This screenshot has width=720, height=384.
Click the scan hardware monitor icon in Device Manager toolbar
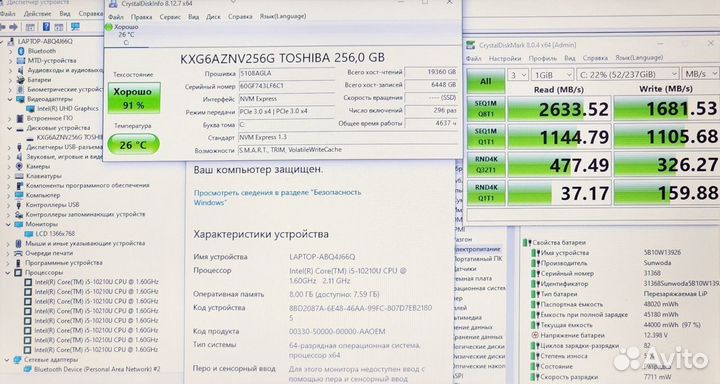click(x=75, y=27)
